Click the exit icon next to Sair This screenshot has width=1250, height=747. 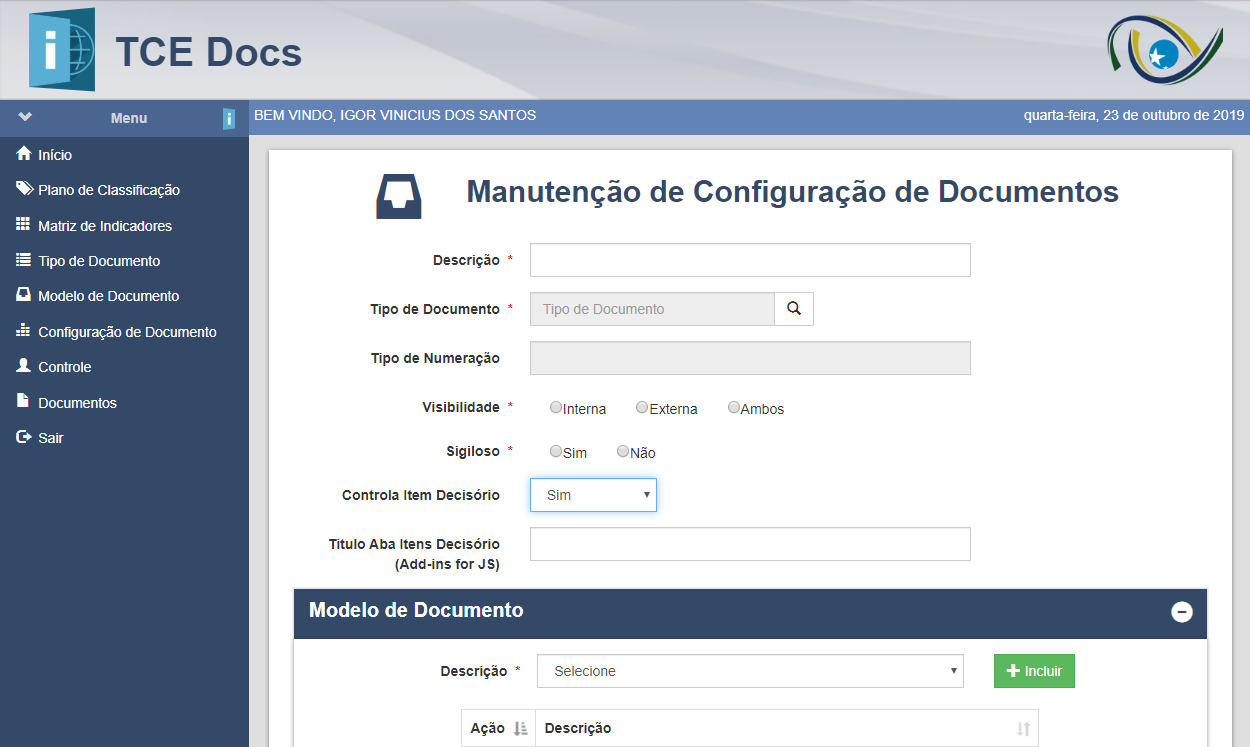(x=24, y=438)
